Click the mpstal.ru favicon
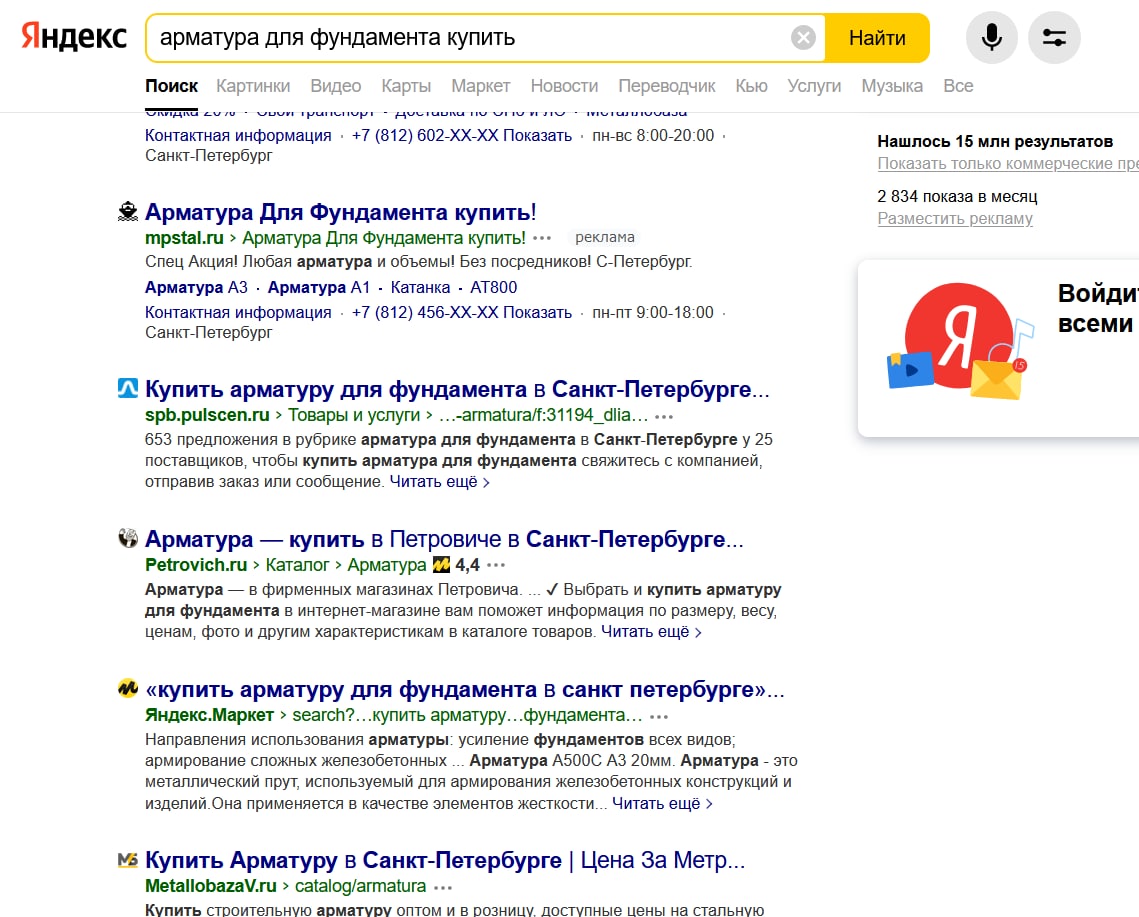 (128, 211)
